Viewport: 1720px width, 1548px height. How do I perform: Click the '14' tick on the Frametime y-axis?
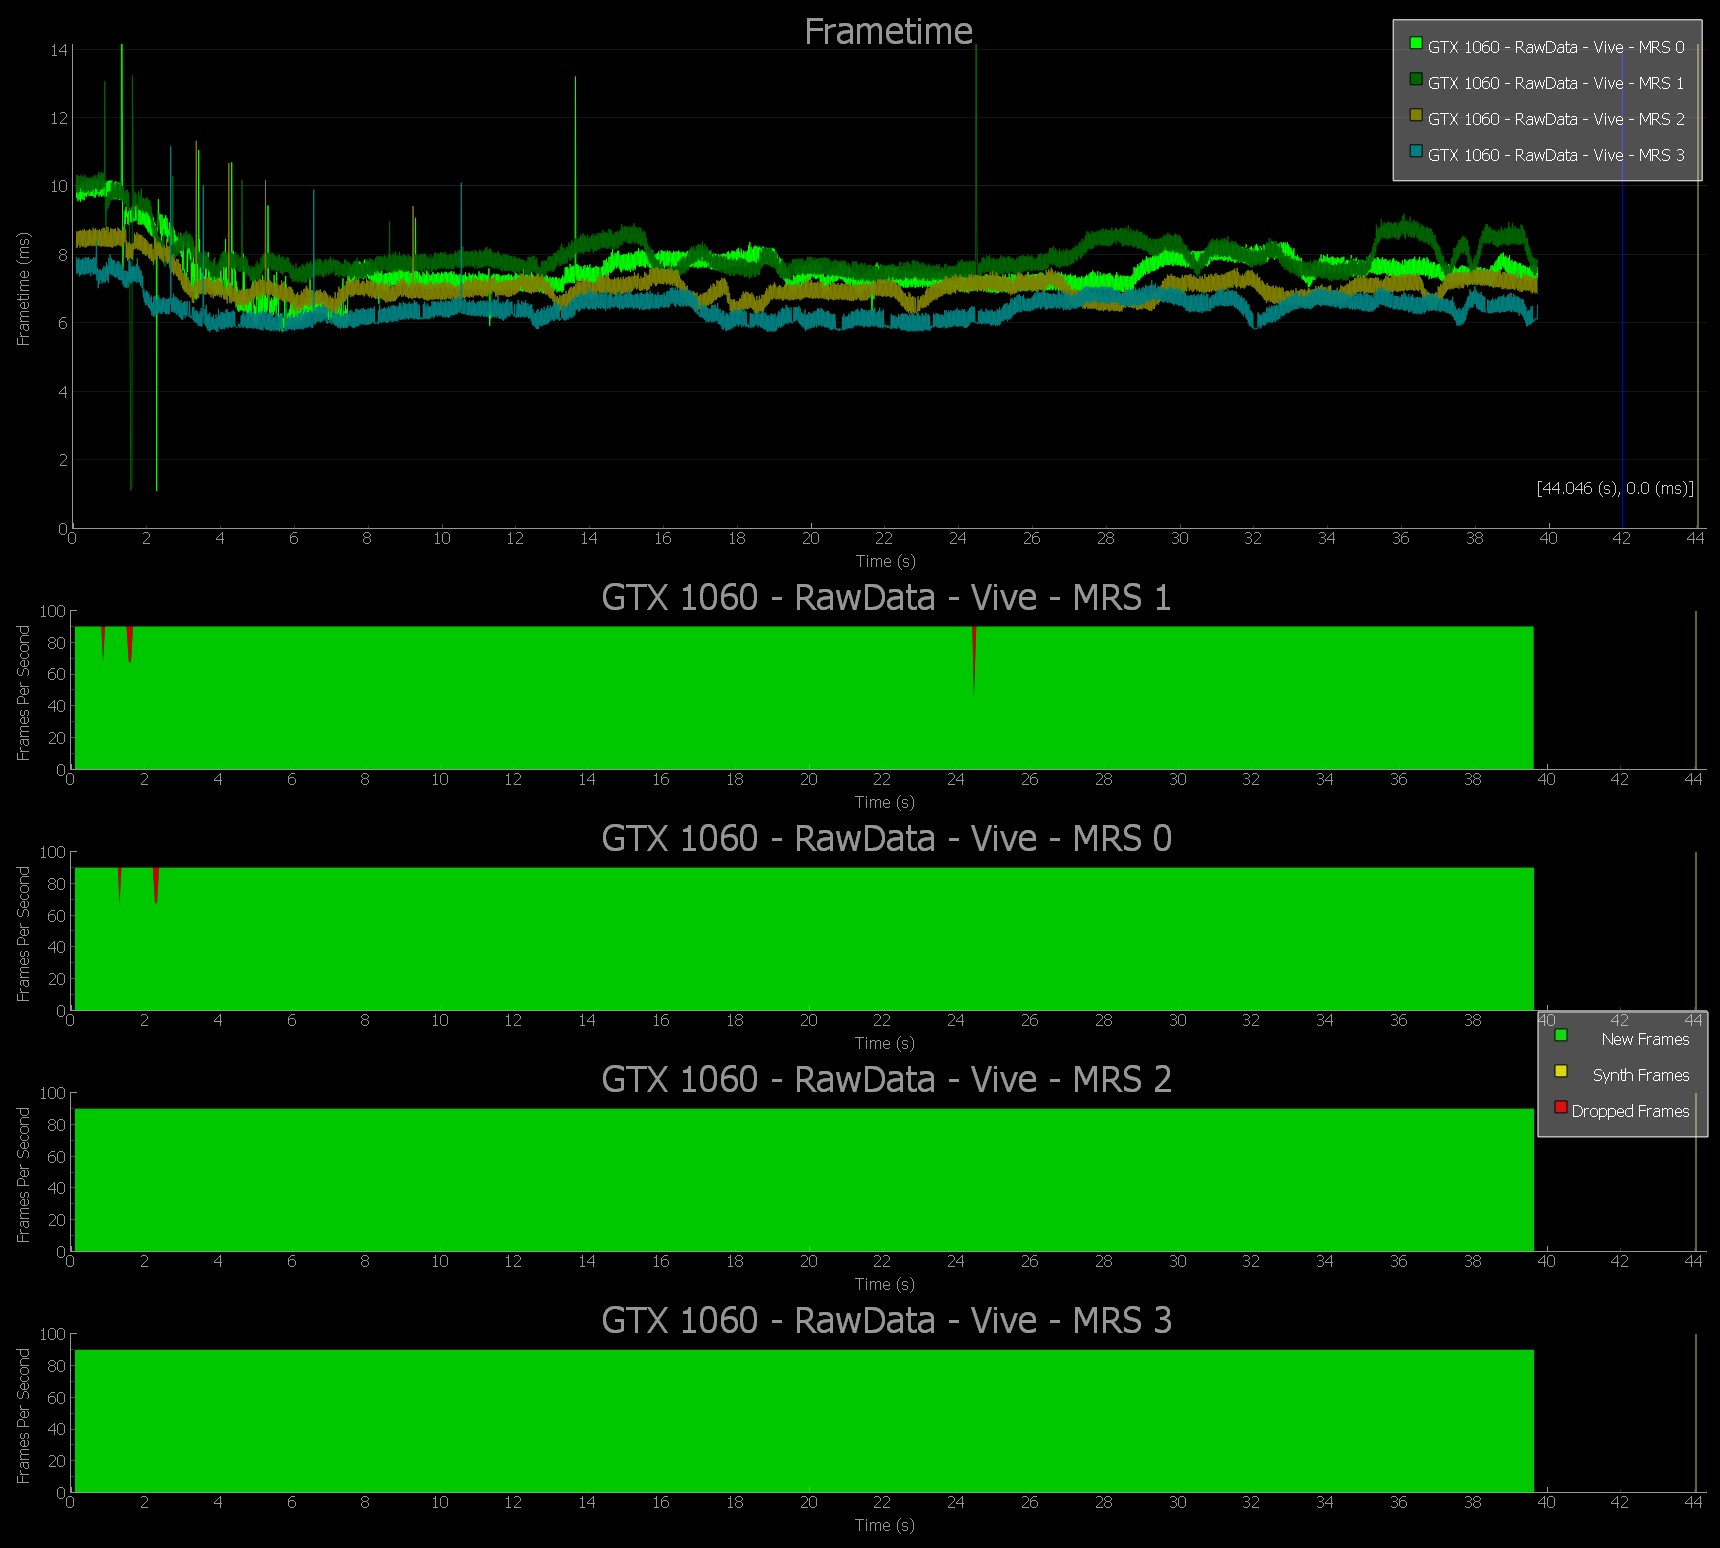pos(59,50)
